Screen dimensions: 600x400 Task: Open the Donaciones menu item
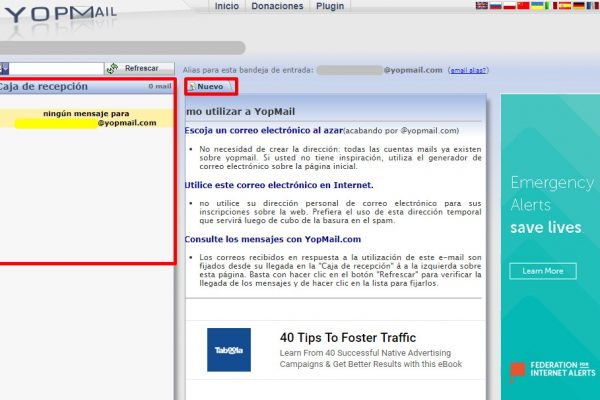click(x=277, y=6)
